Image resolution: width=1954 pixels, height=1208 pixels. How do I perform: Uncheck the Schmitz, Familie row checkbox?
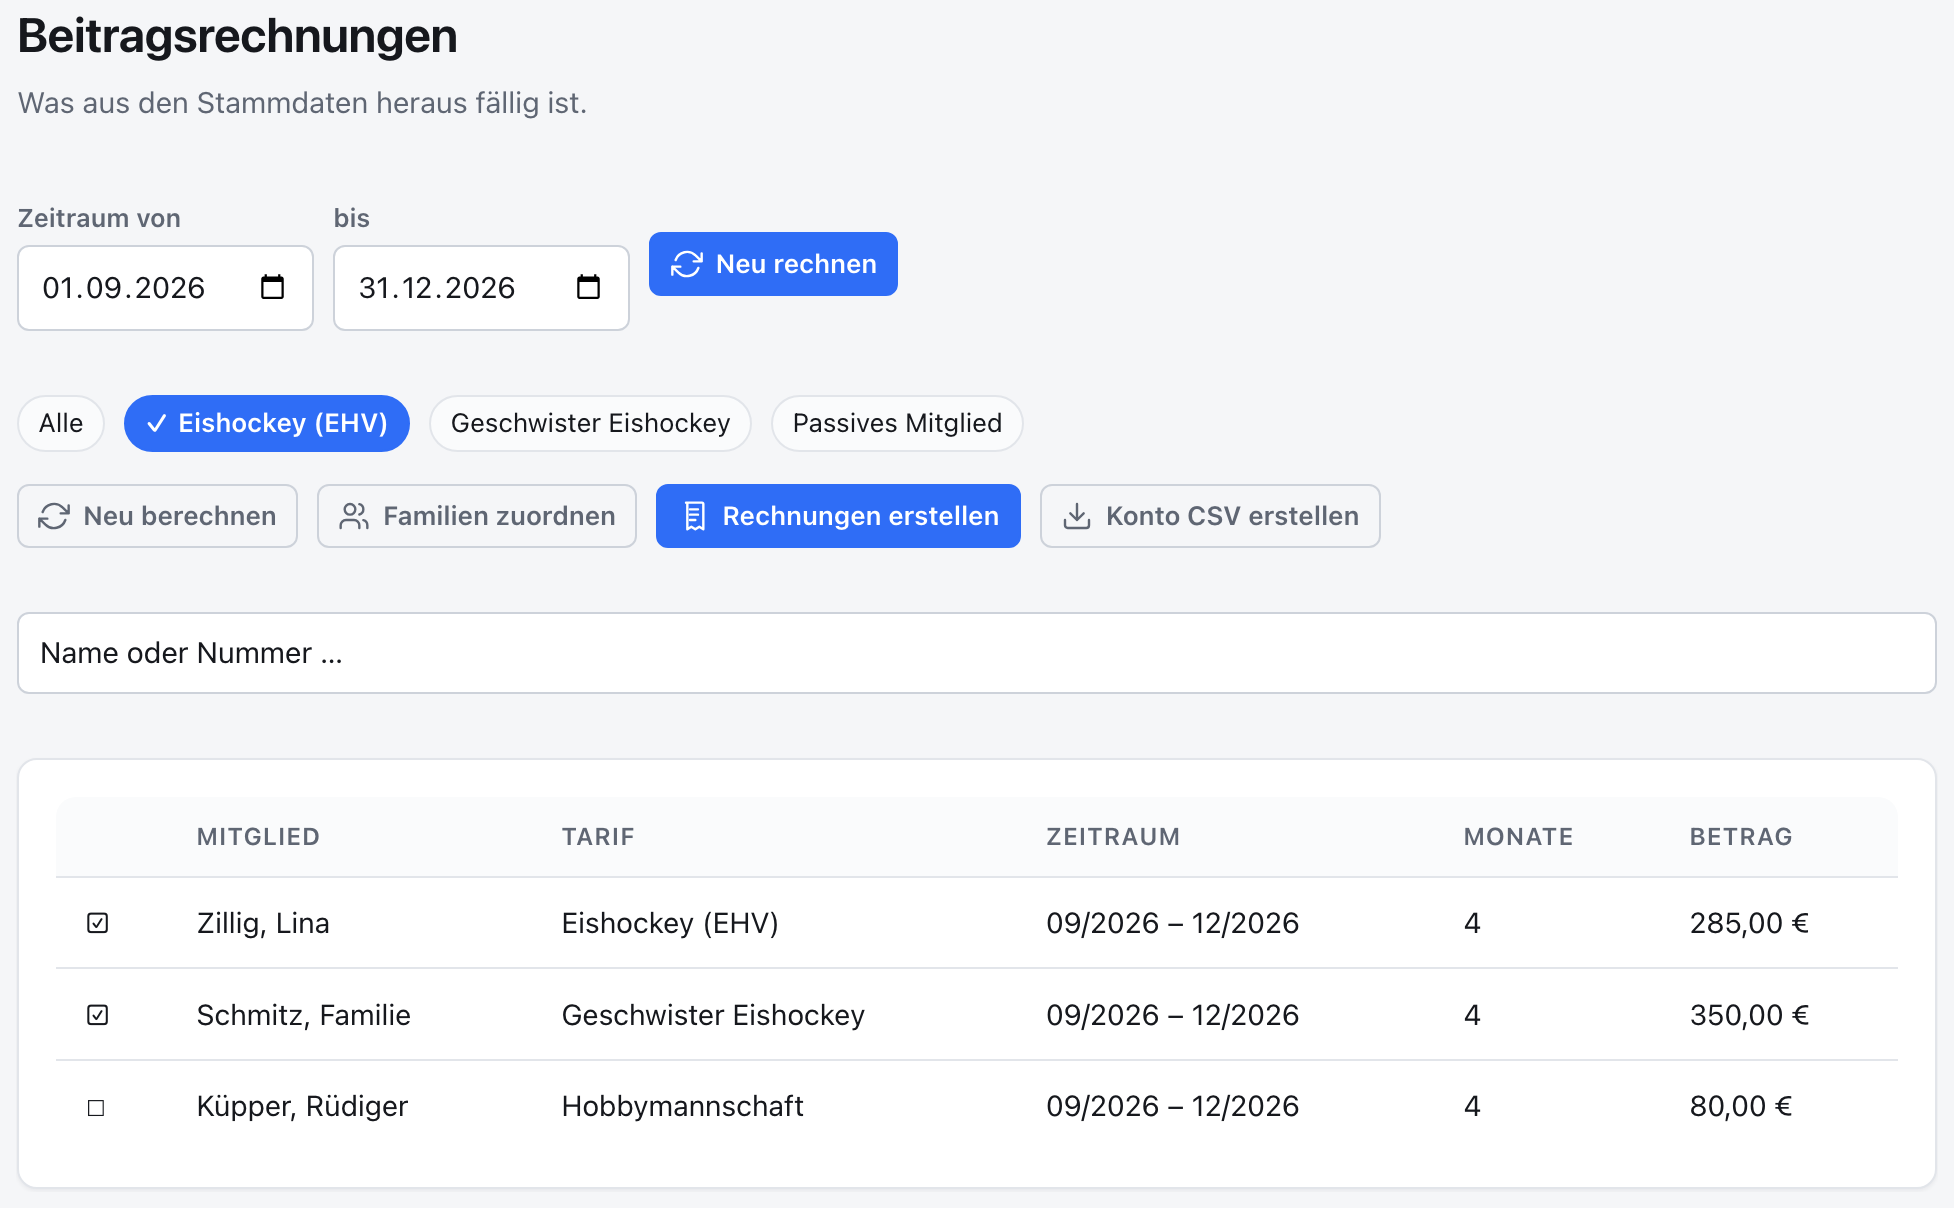97,1015
